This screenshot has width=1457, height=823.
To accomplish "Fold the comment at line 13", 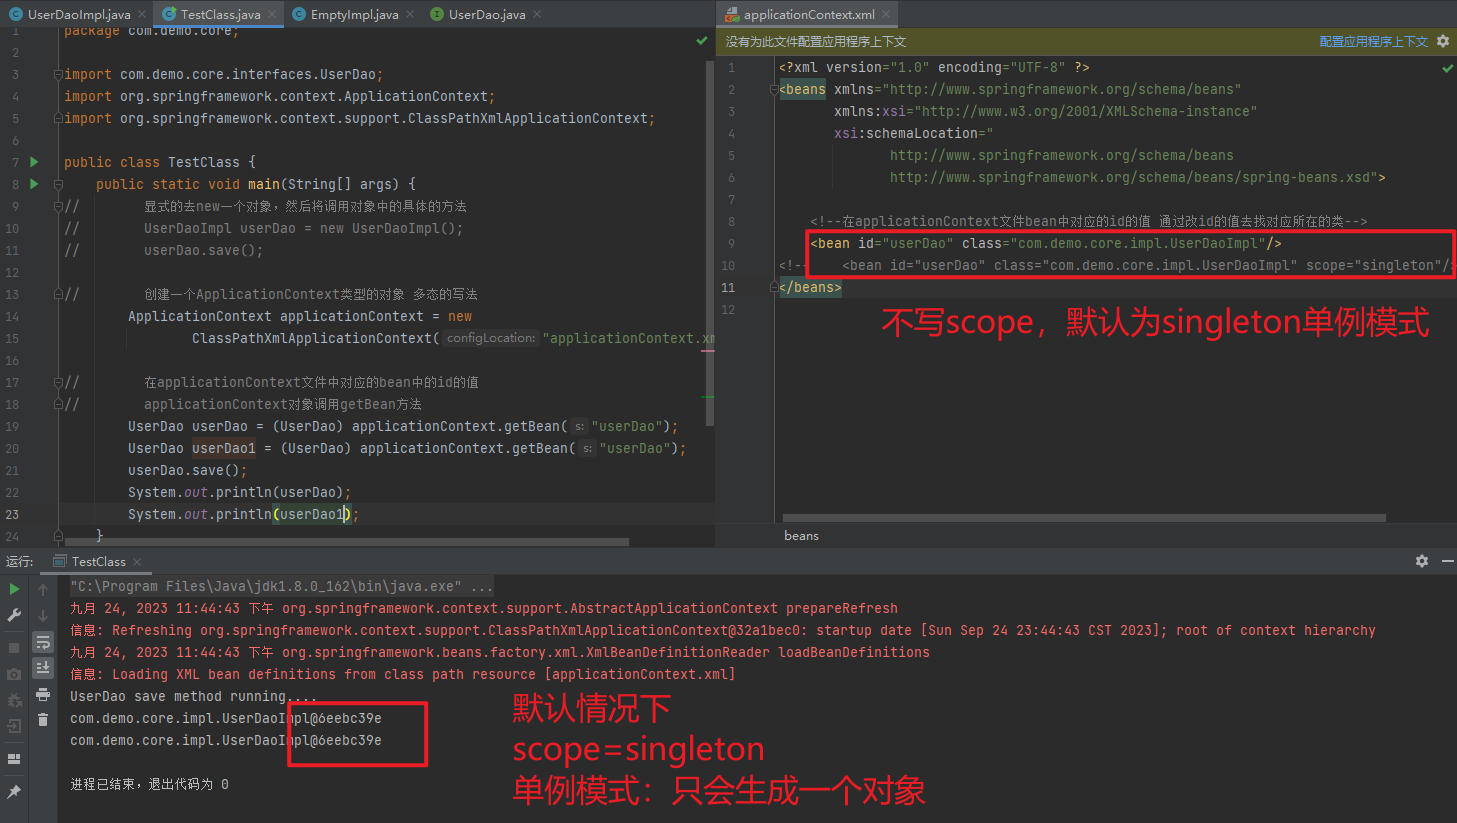I will pyautogui.click(x=58, y=294).
